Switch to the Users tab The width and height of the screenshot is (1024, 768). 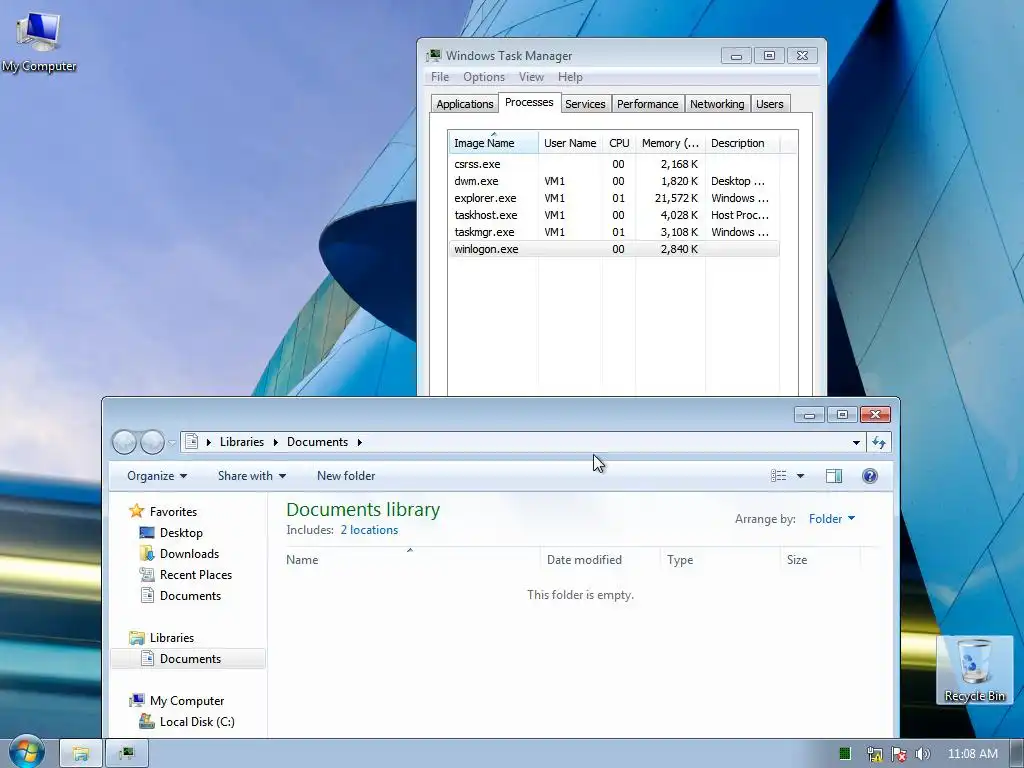tap(769, 104)
